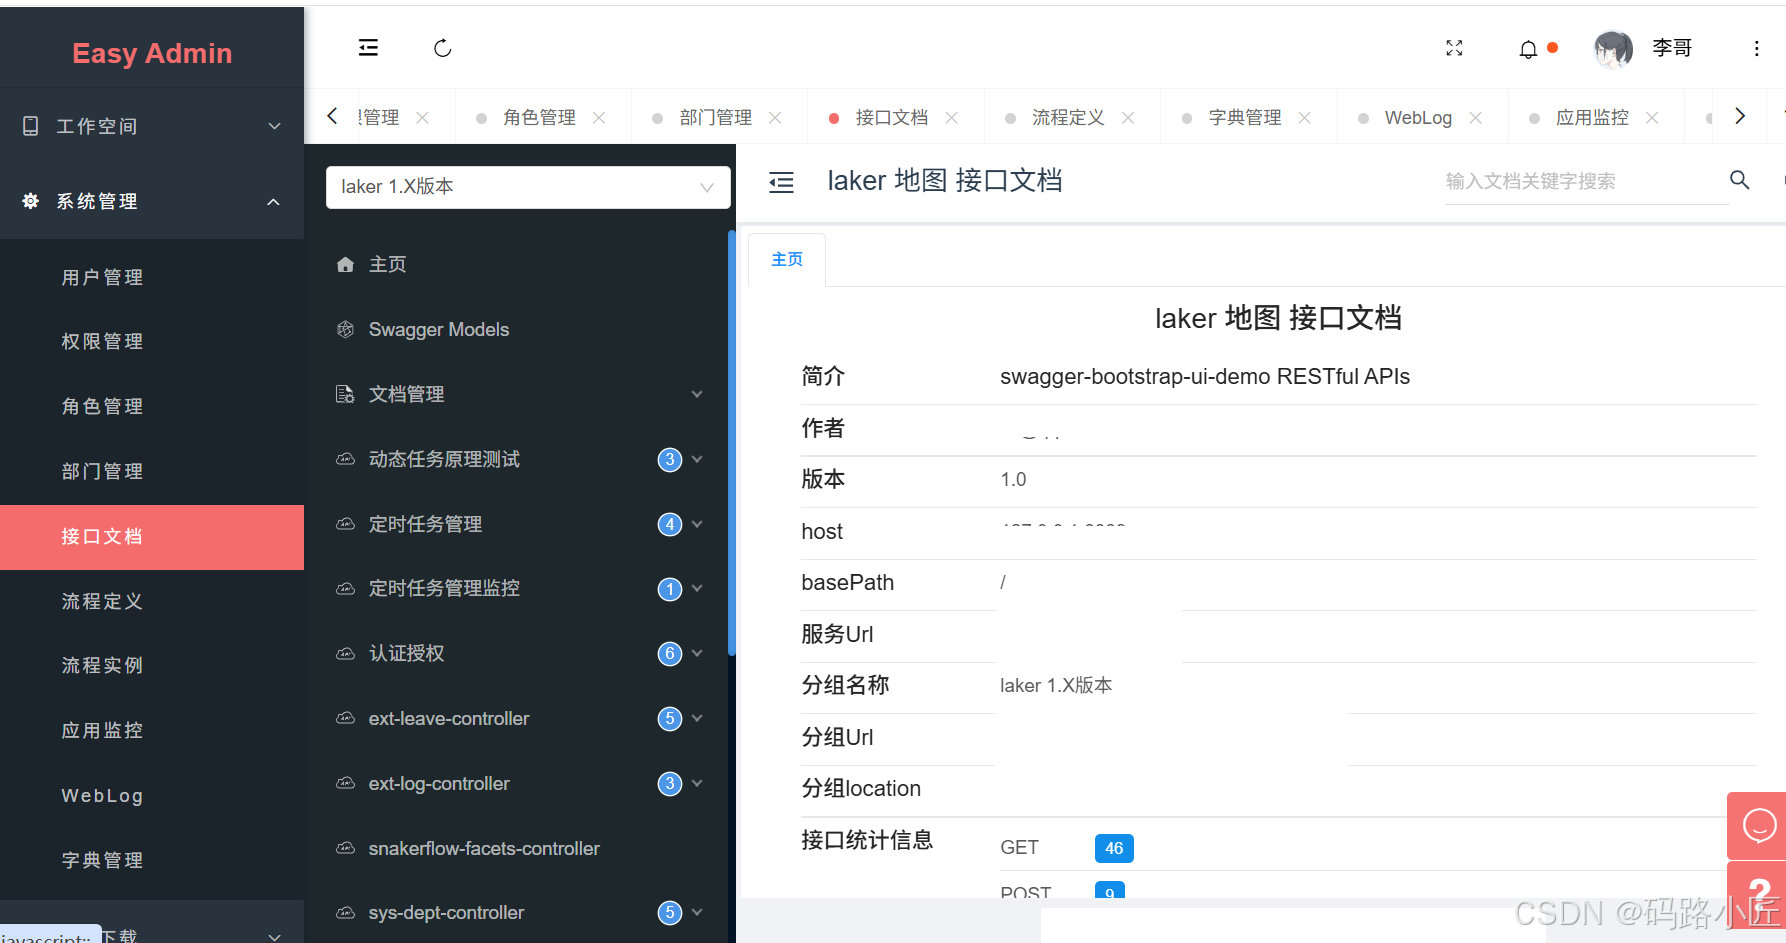1786x943 pixels.
Task: Collapse the Swagger tree panel with its indent icon
Action: click(781, 182)
